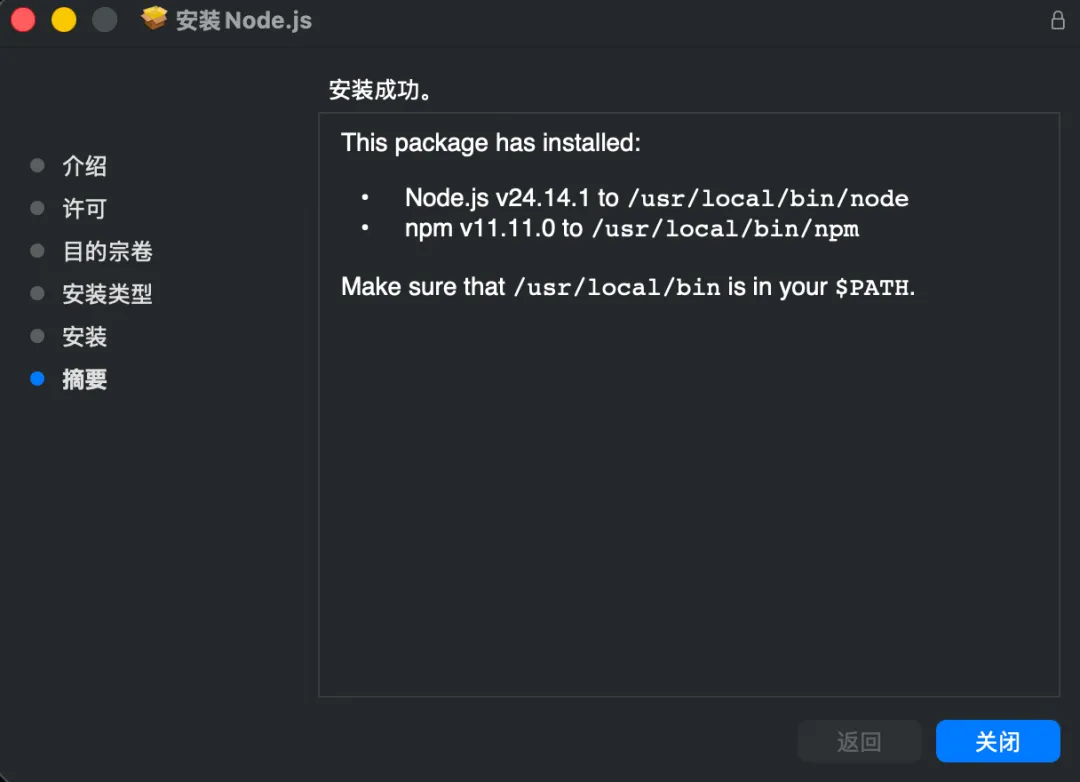The image size is (1080, 782).
Task: Click the $PATH reminder text line
Action: (628, 287)
